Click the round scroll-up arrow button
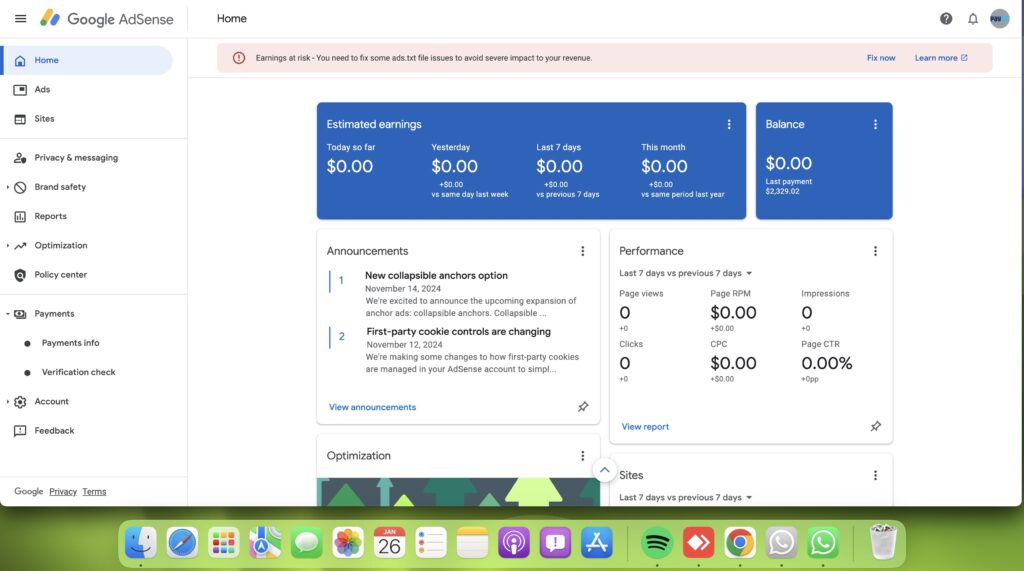The image size is (1024, 571). [x=604, y=469]
